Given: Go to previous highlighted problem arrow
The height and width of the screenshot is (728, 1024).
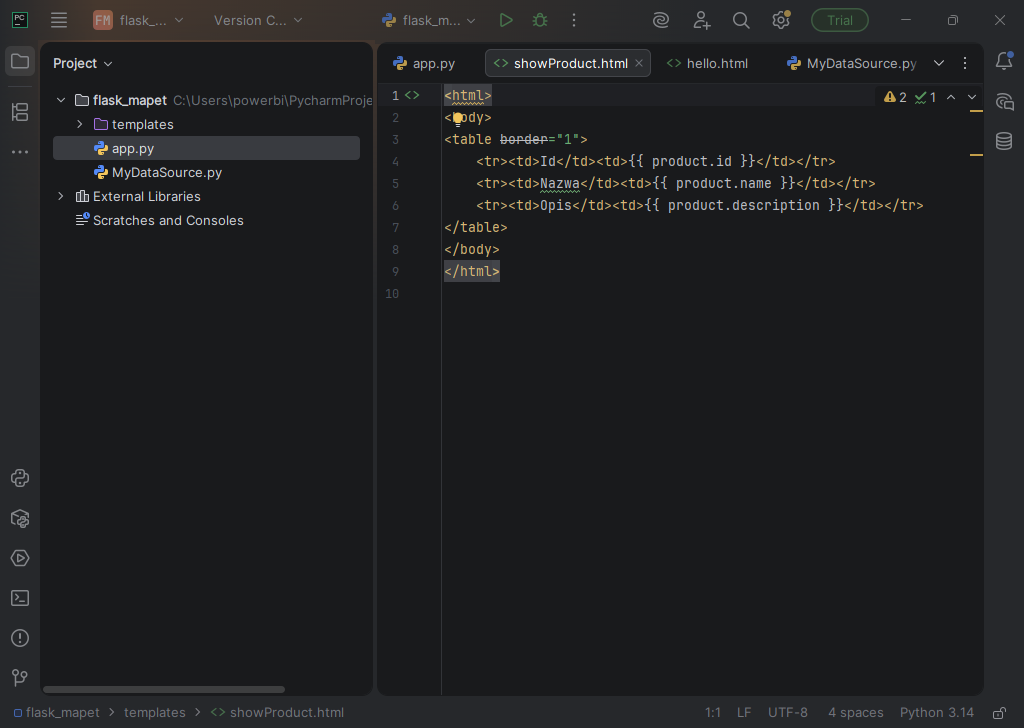Looking at the screenshot, I should [951, 97].
